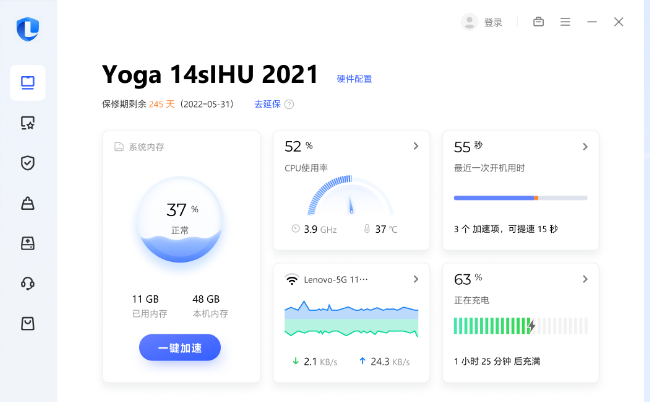
Task: Open the monitor with star sidebar icon
Action: pyautogui.click(x=28, y=123)
